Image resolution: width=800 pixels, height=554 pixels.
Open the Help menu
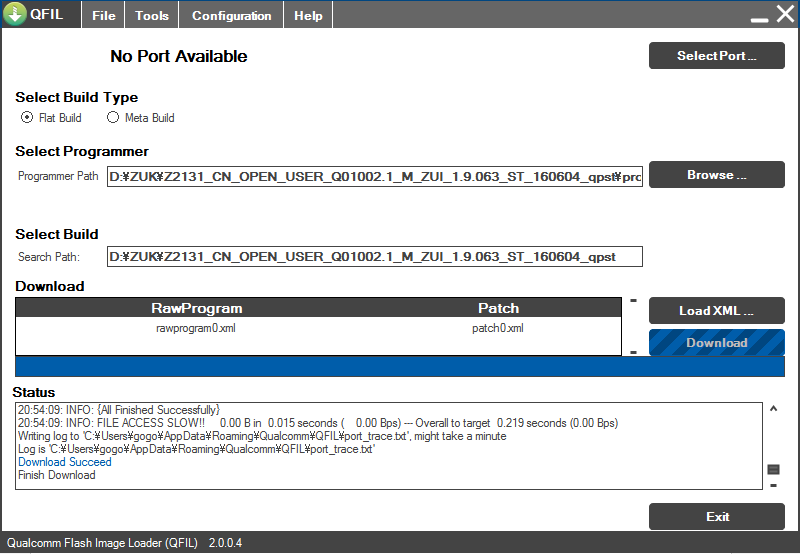pos(308,15)
